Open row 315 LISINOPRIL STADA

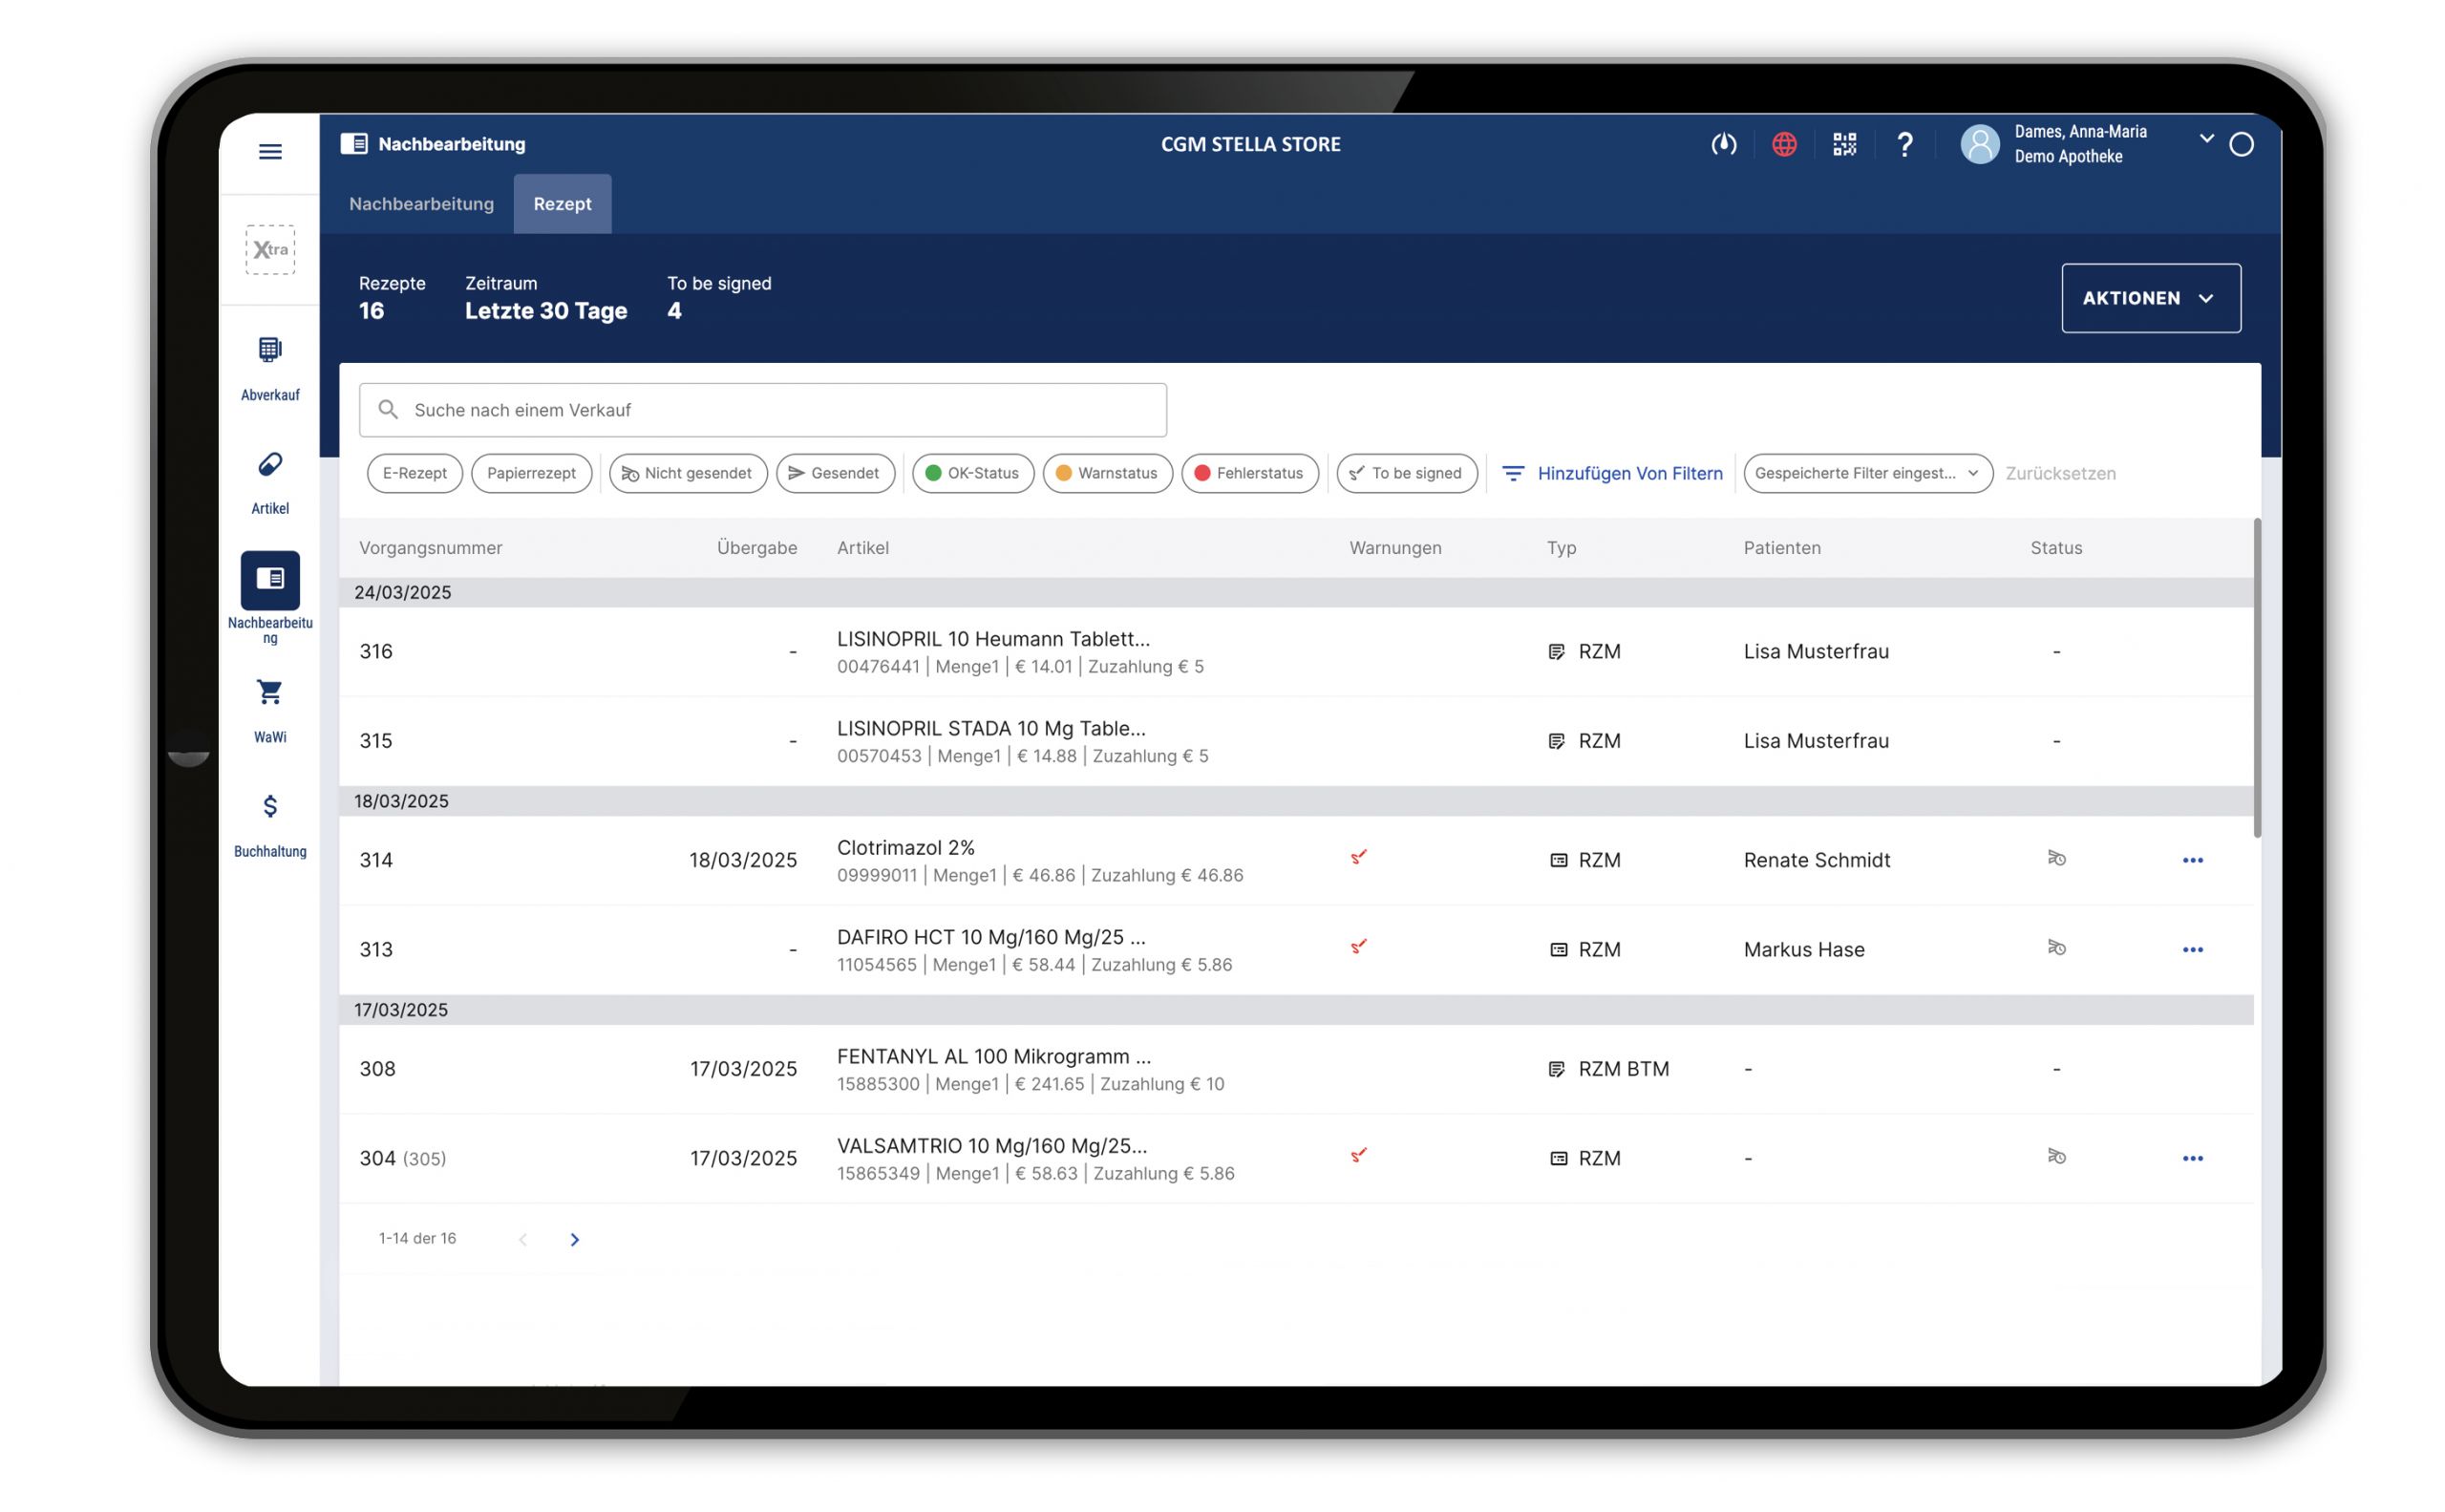(x=1296, y=741)
